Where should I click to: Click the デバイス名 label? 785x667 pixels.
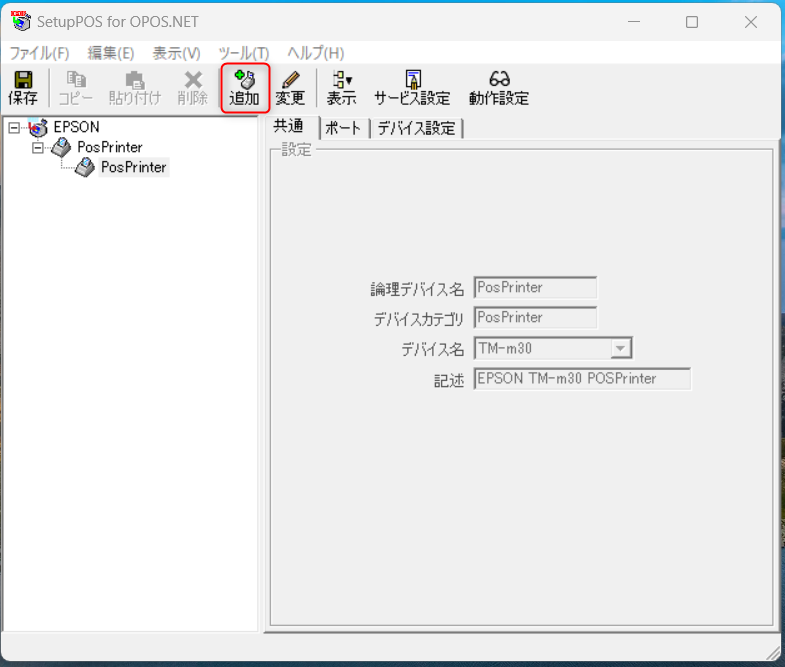pos(433,349)
